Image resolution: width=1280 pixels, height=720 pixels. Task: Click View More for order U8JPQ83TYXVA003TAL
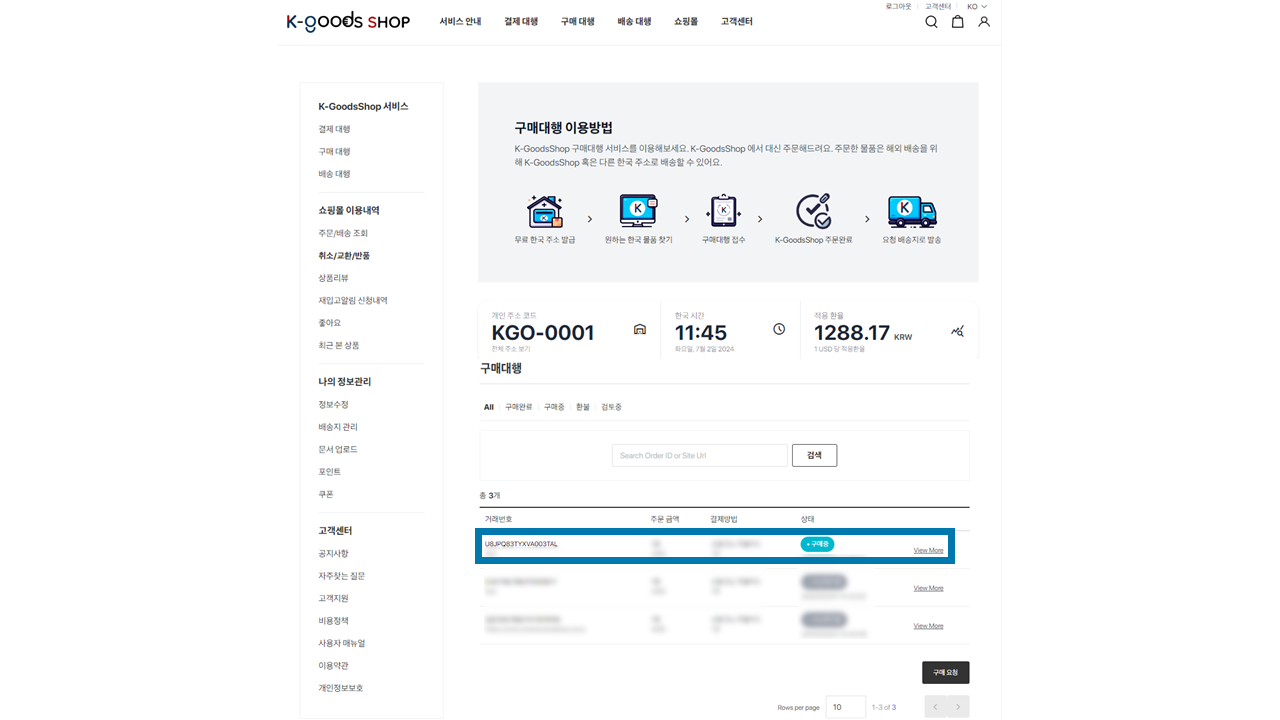point(928,550)
